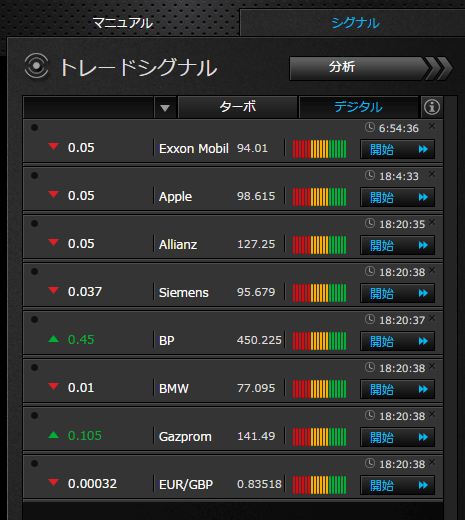Start the BP signal trade
This screenshot has width=465, height=520.
(397, 341)
